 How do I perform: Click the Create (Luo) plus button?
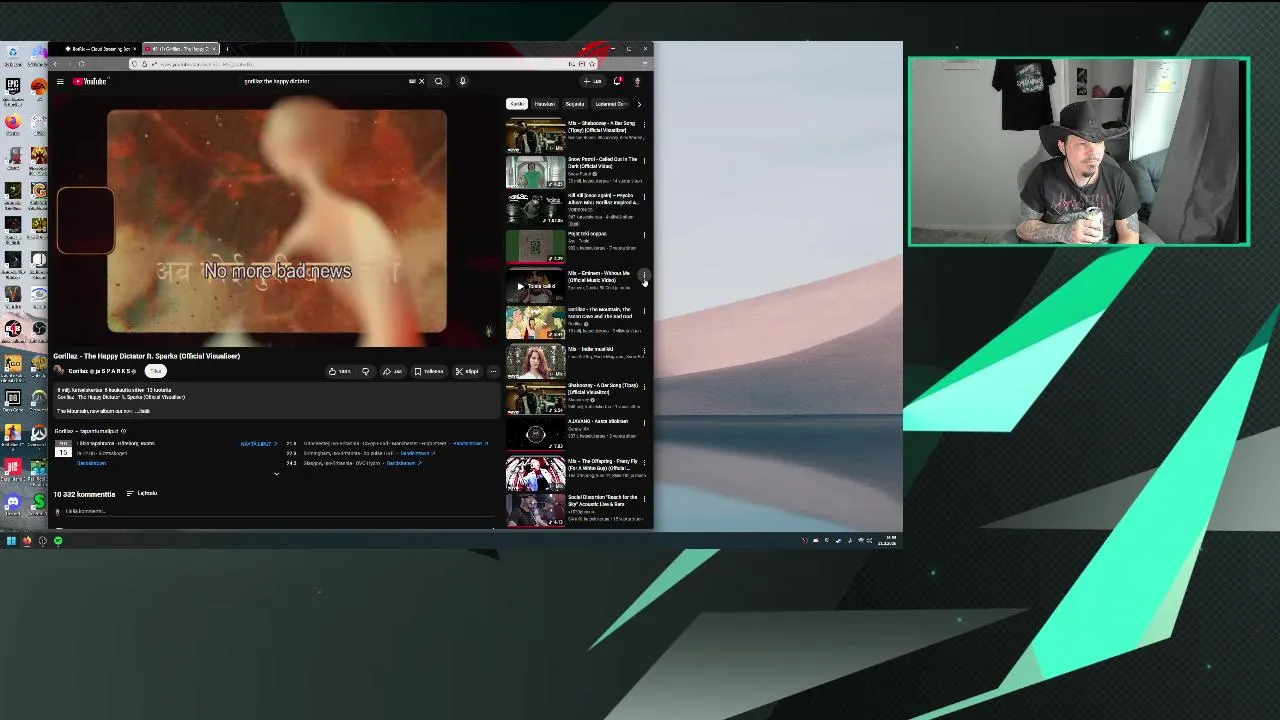click(594, 81)
